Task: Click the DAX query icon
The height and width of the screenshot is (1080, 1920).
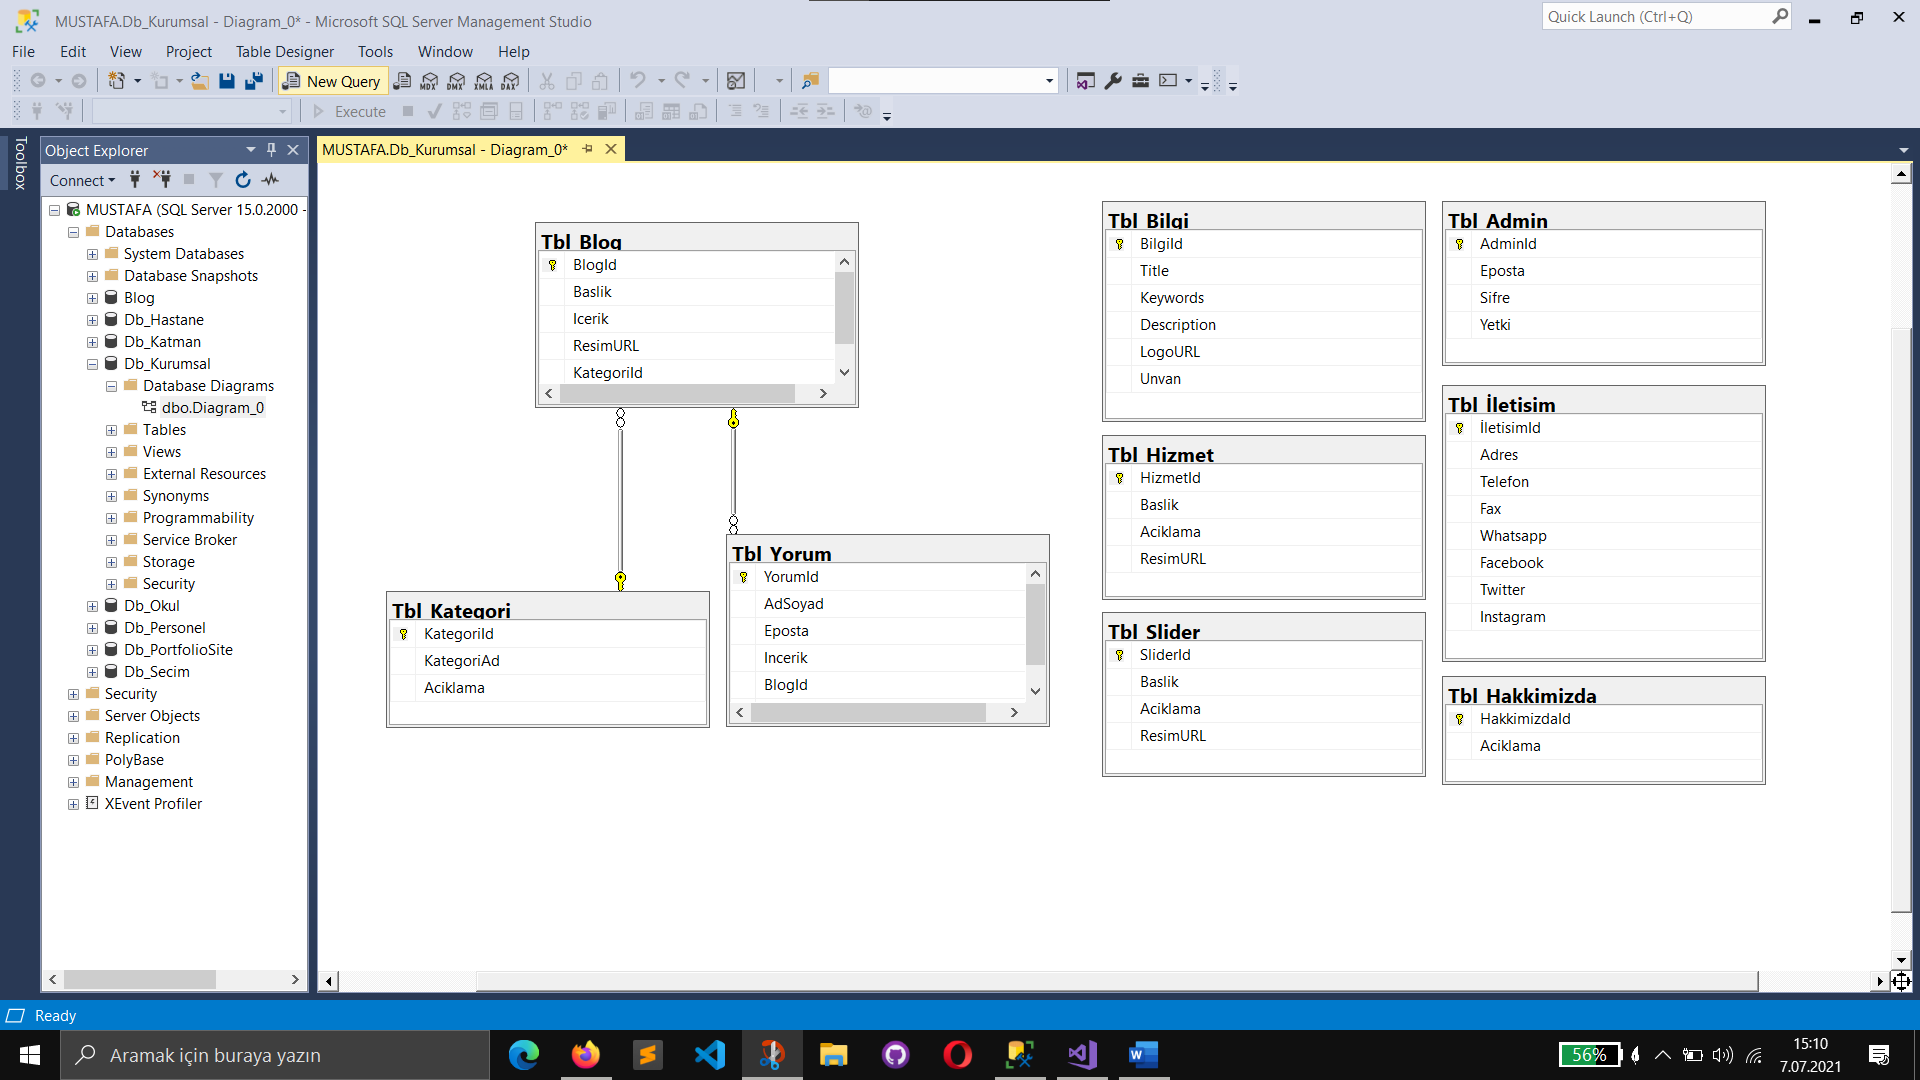Action: coord(511,81)
